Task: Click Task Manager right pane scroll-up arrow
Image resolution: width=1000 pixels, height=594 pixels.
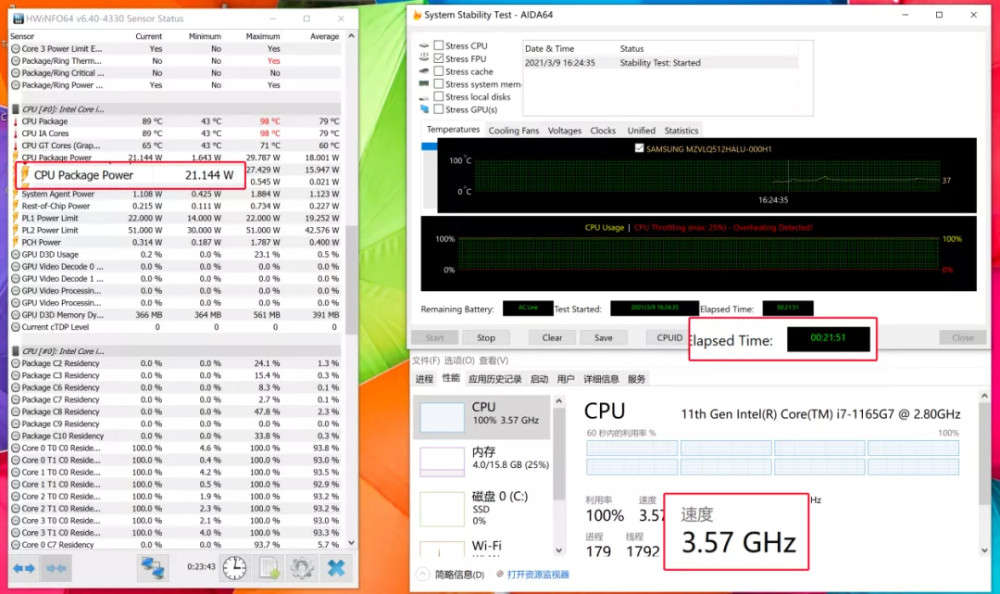Action: [x=984, y=396]
